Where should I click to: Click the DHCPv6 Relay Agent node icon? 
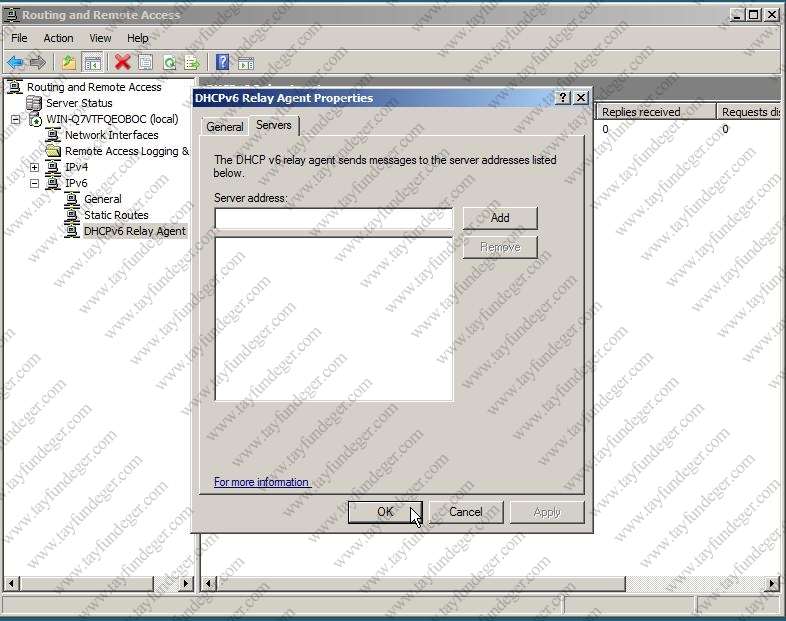coord(72,231)
